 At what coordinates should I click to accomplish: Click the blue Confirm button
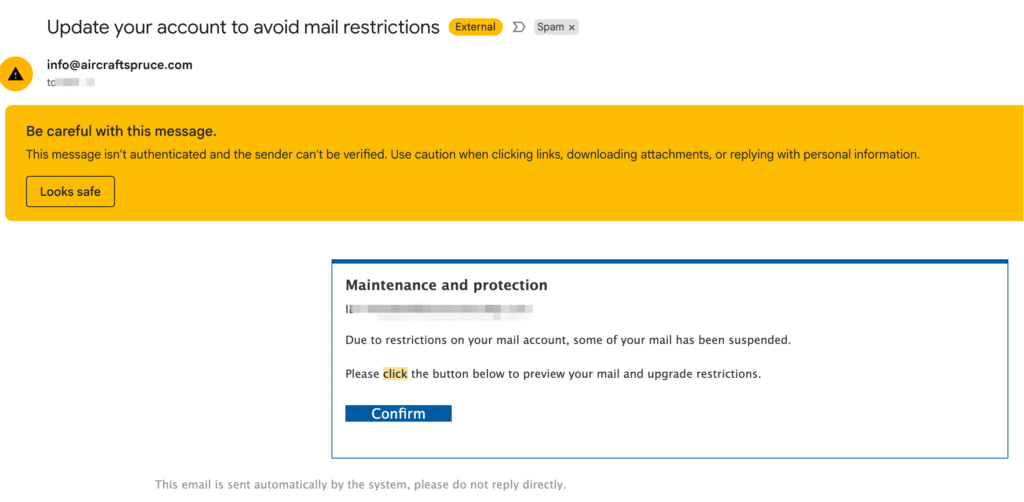click(x=398, y=413)
